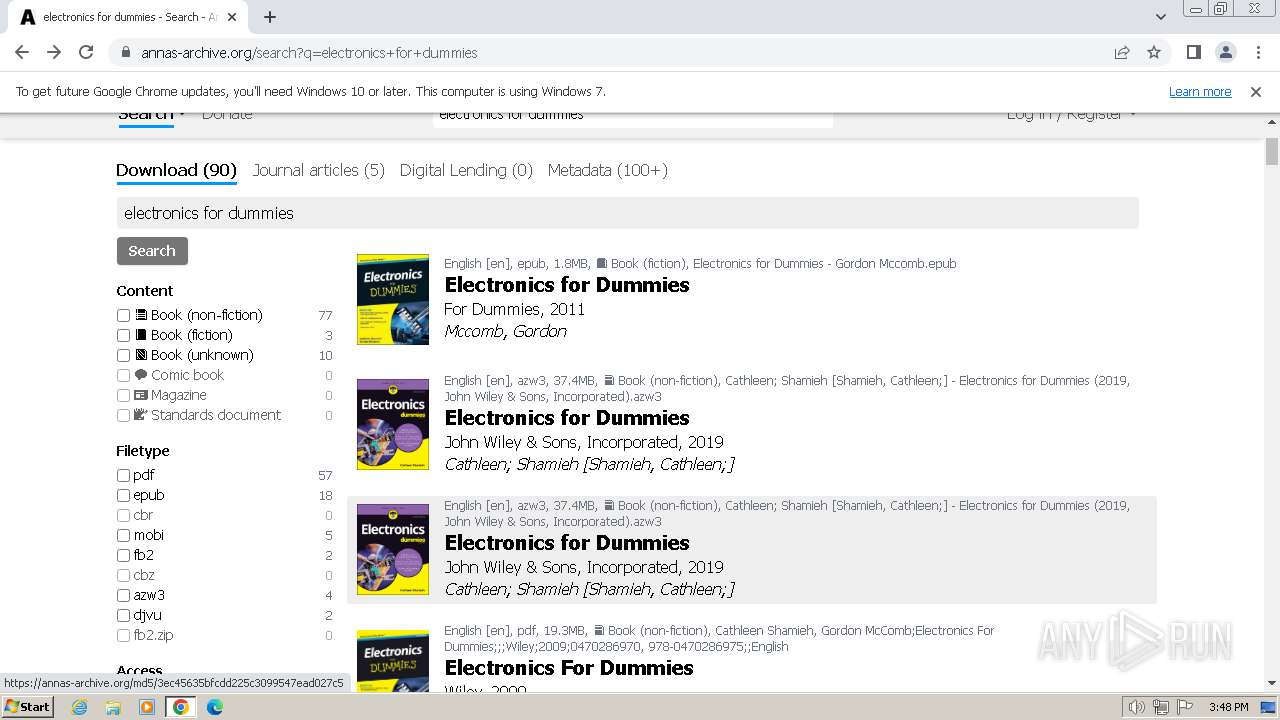Click the gray Search button
1280x720 pixels.
[152, 251]
